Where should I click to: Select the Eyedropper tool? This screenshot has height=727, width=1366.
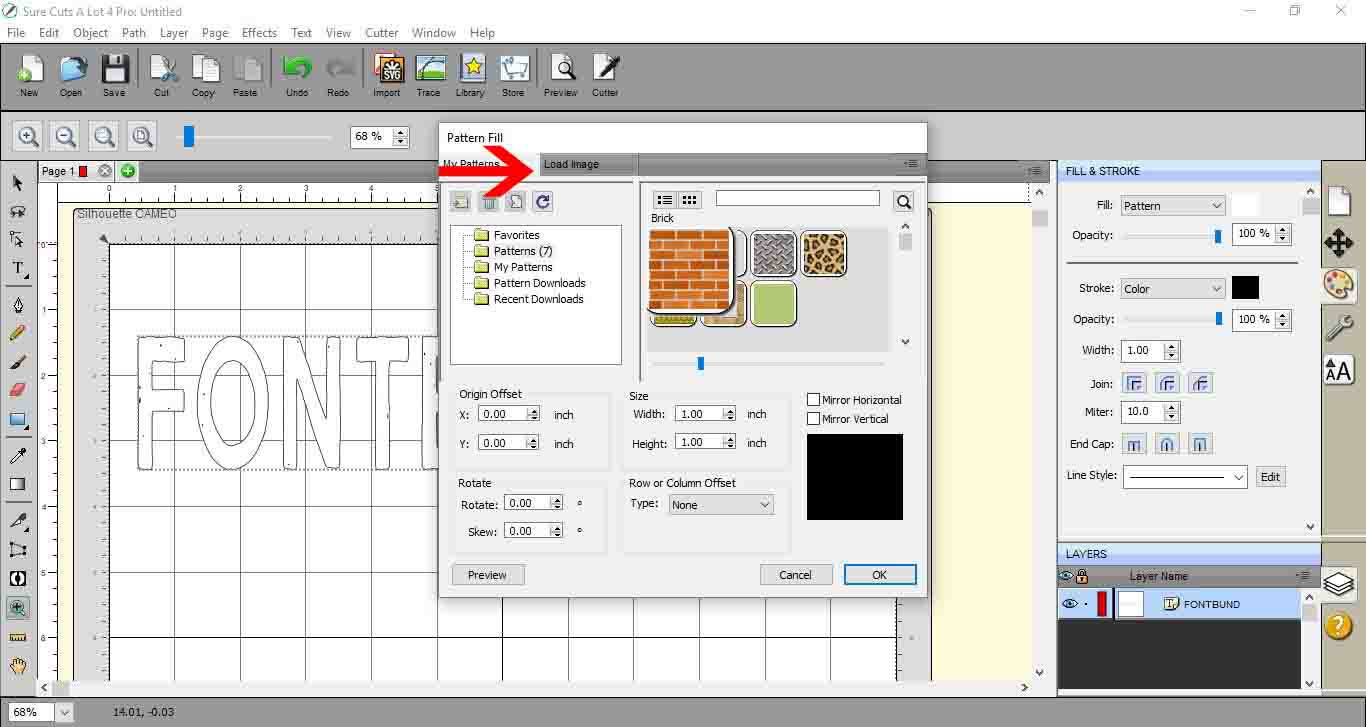tap(18, 456)
